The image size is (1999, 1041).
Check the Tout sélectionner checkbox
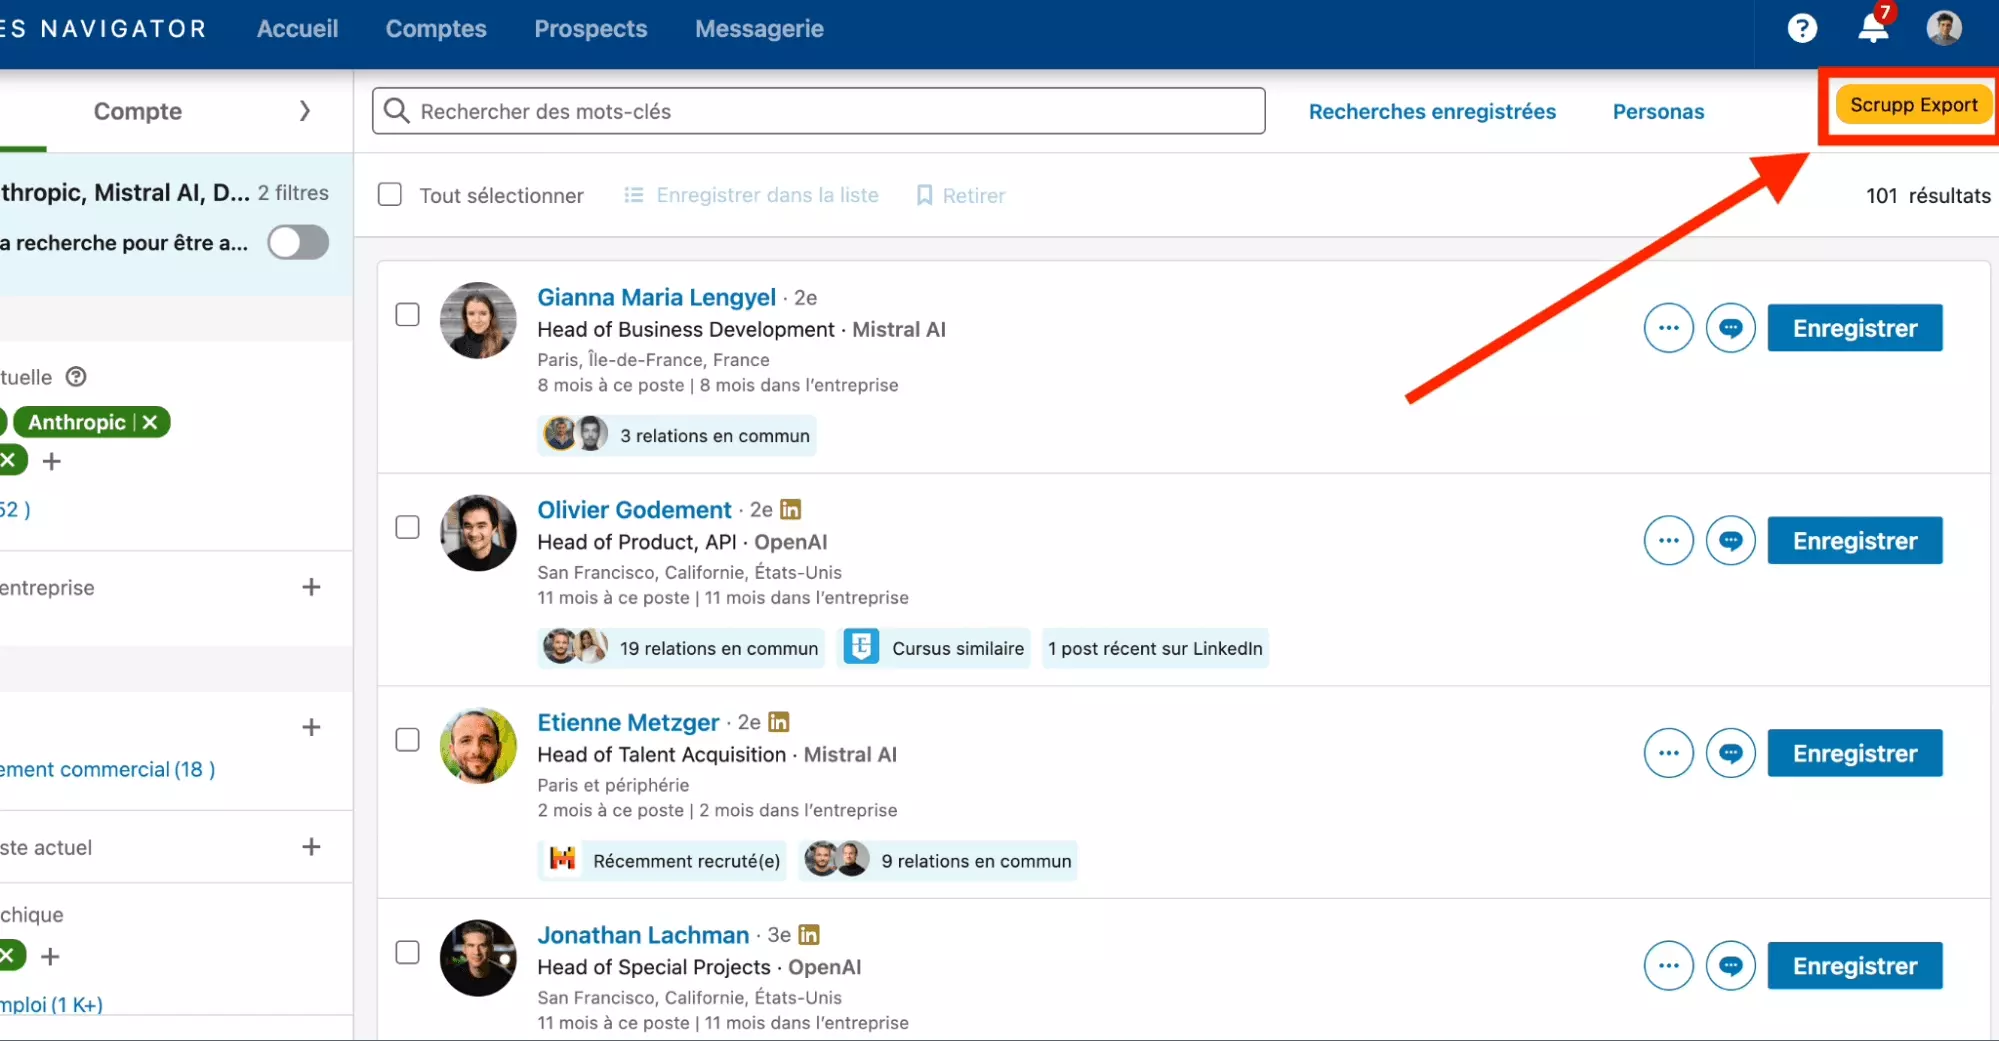point(390,195)
